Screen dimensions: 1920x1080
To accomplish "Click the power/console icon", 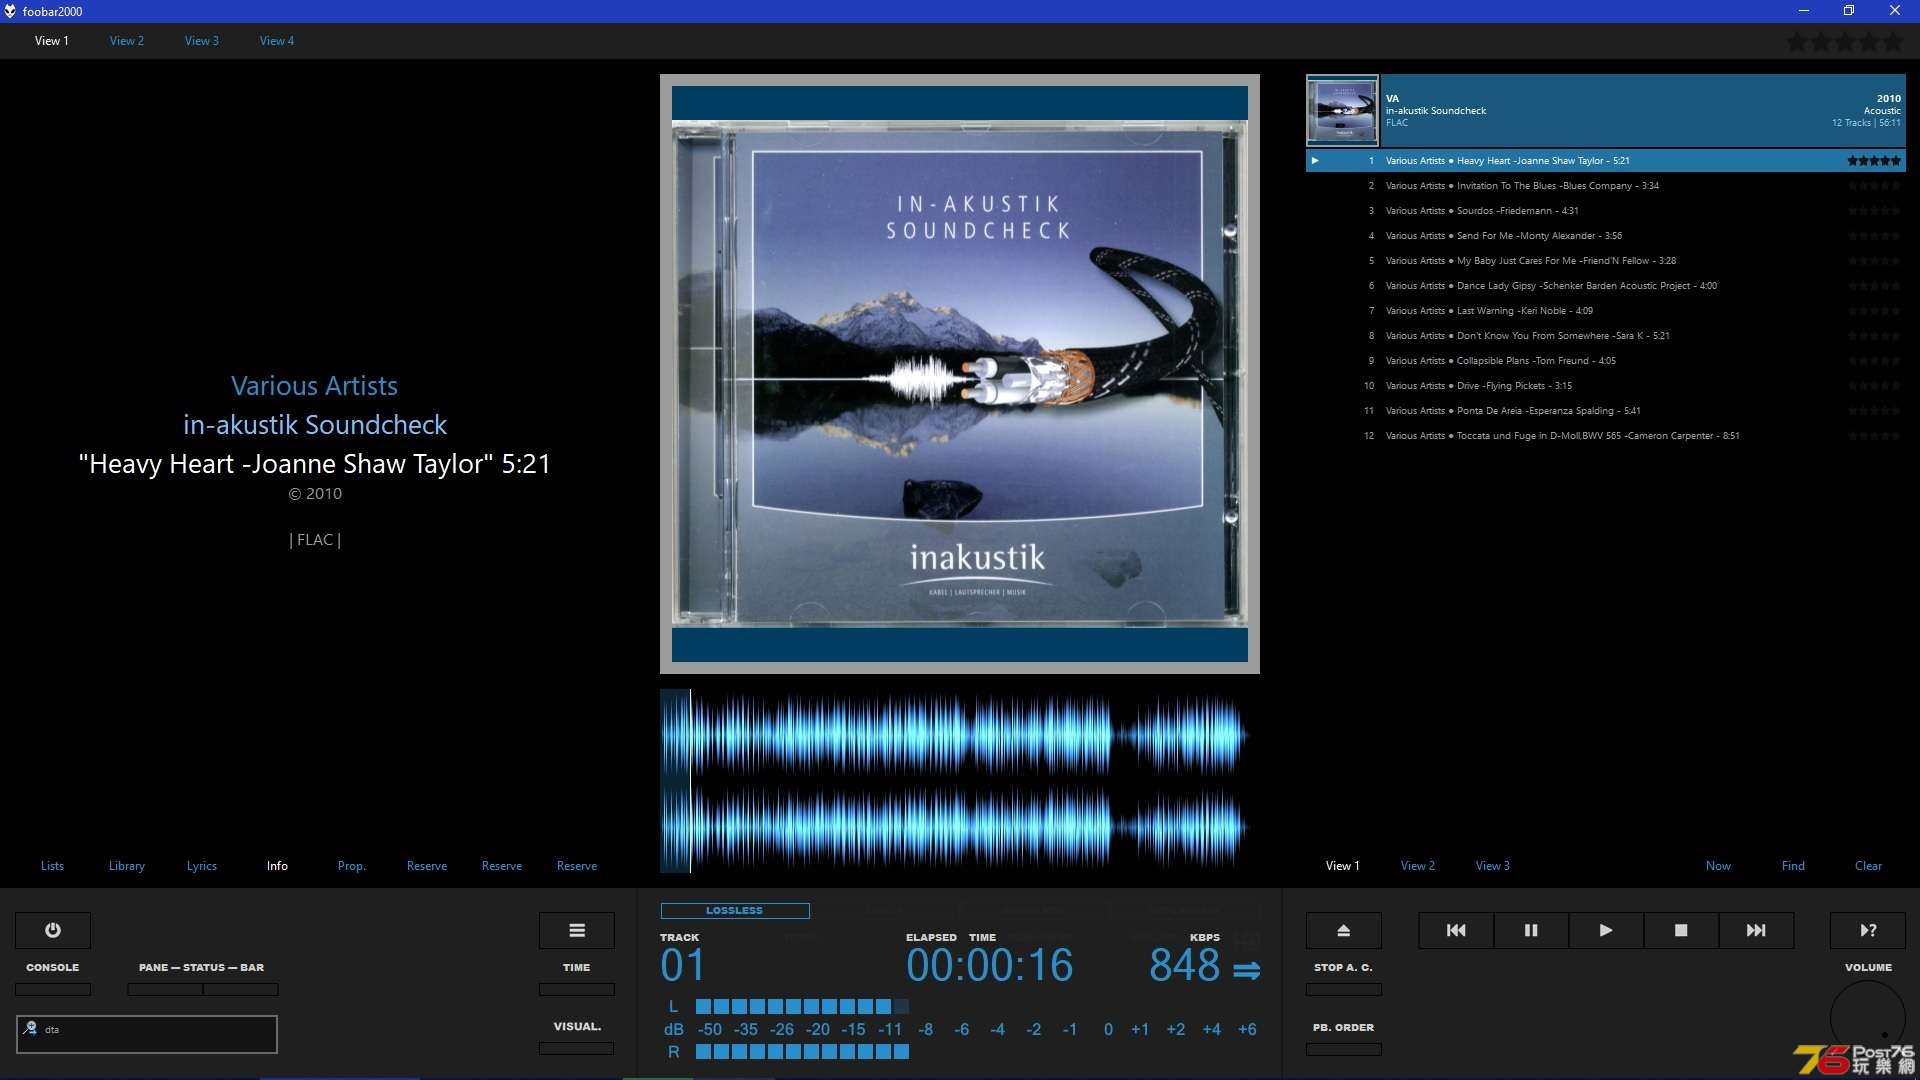I will pos(53,930).
